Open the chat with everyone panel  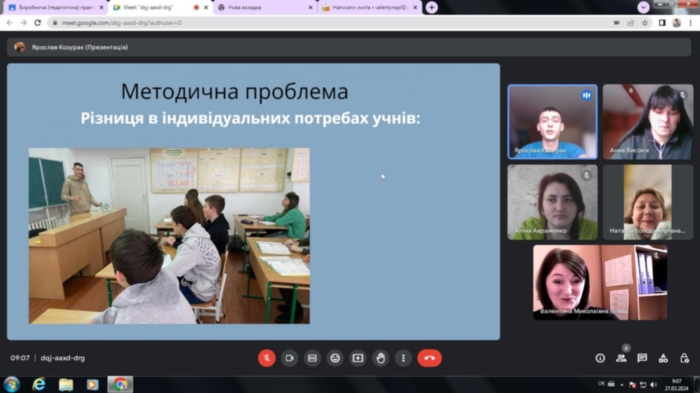[x=642, y=358]
